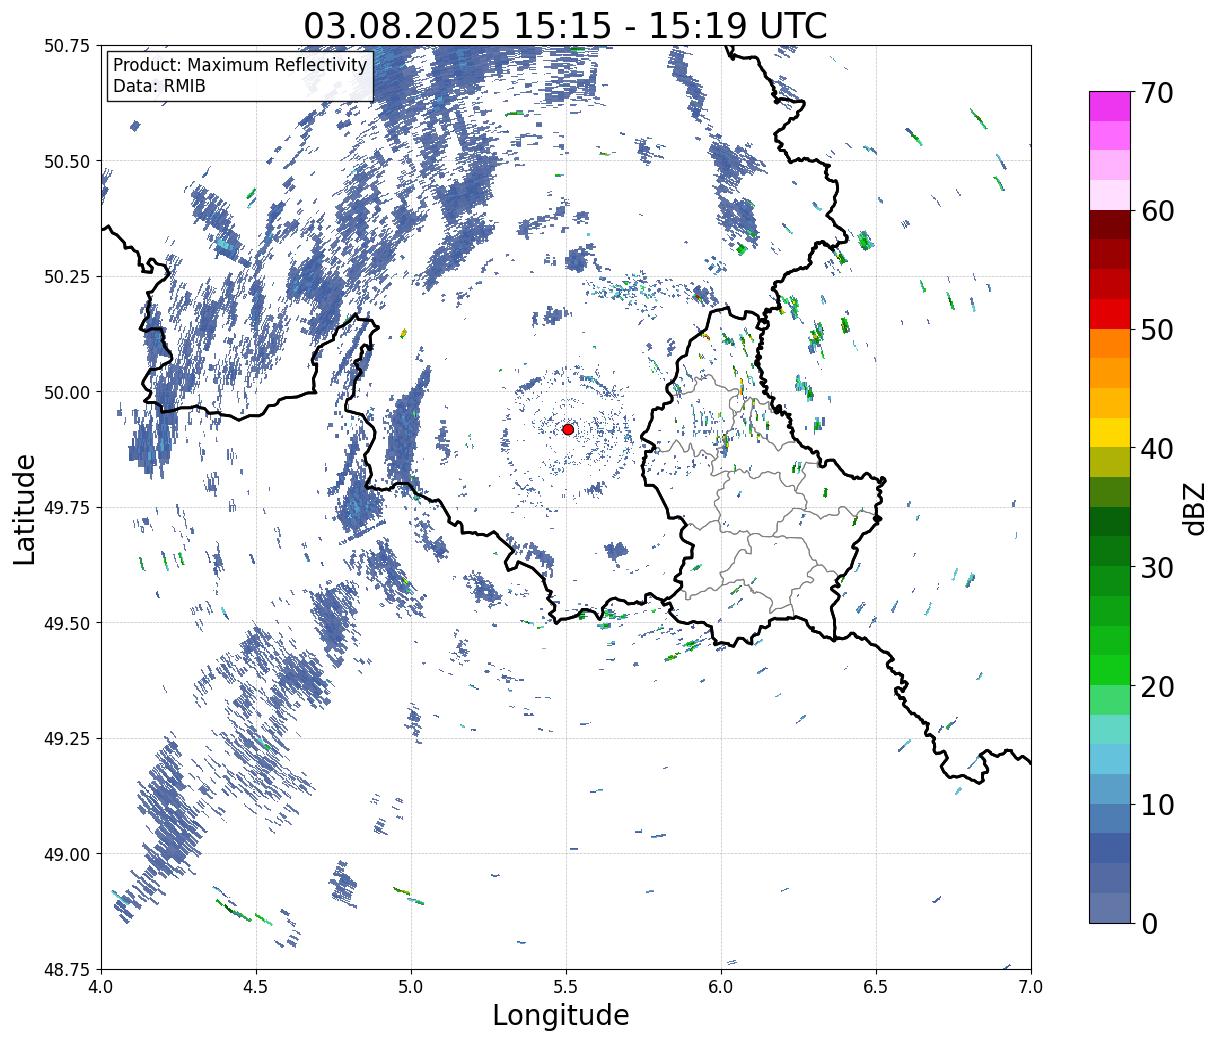Click the longitude tick label 5.0

point(411,987)
